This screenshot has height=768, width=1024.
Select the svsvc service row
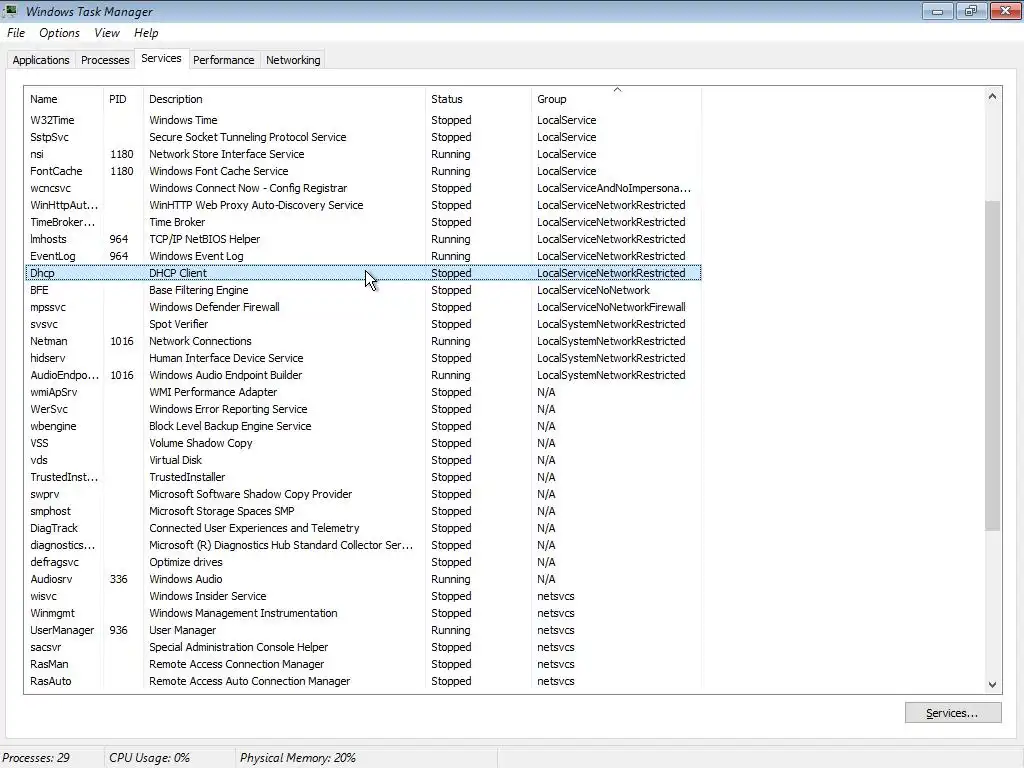coord(363,324)
